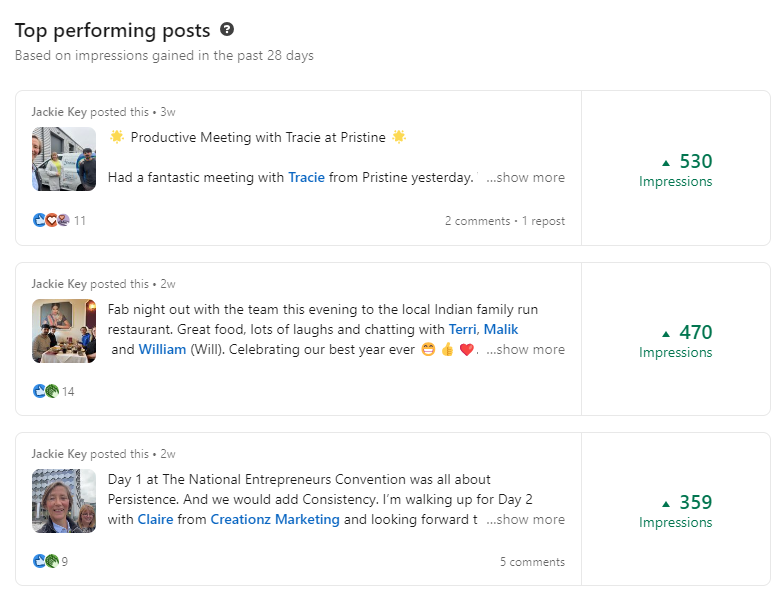The height and width of the screenshot is (594, 773).
Task: Open '1 repost' on the Pristine post
Action: click(543, 221)
